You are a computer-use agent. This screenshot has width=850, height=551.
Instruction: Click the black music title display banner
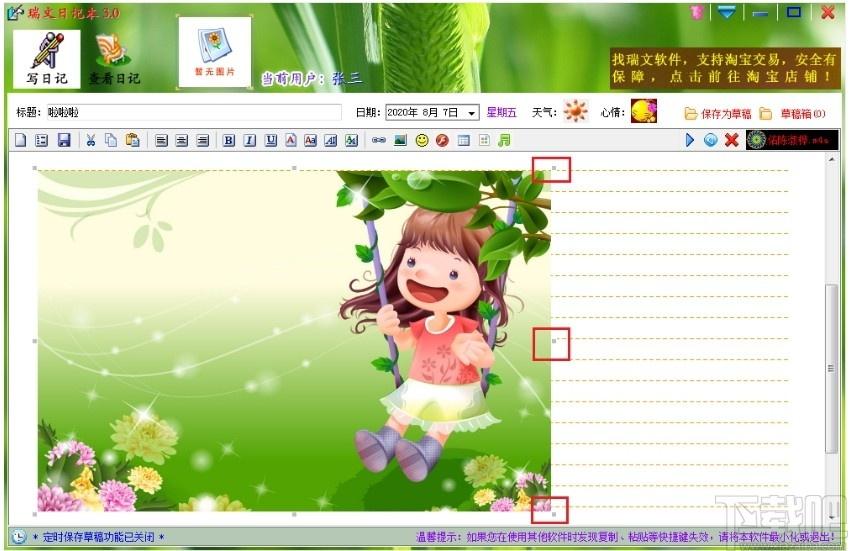coord(792,140)
